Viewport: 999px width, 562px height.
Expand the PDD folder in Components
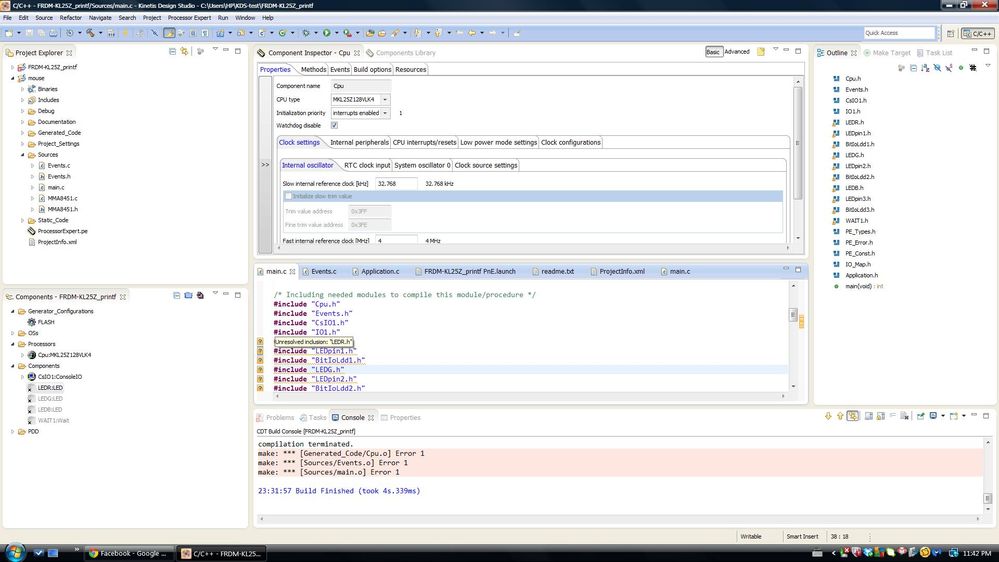pos(13,431)
